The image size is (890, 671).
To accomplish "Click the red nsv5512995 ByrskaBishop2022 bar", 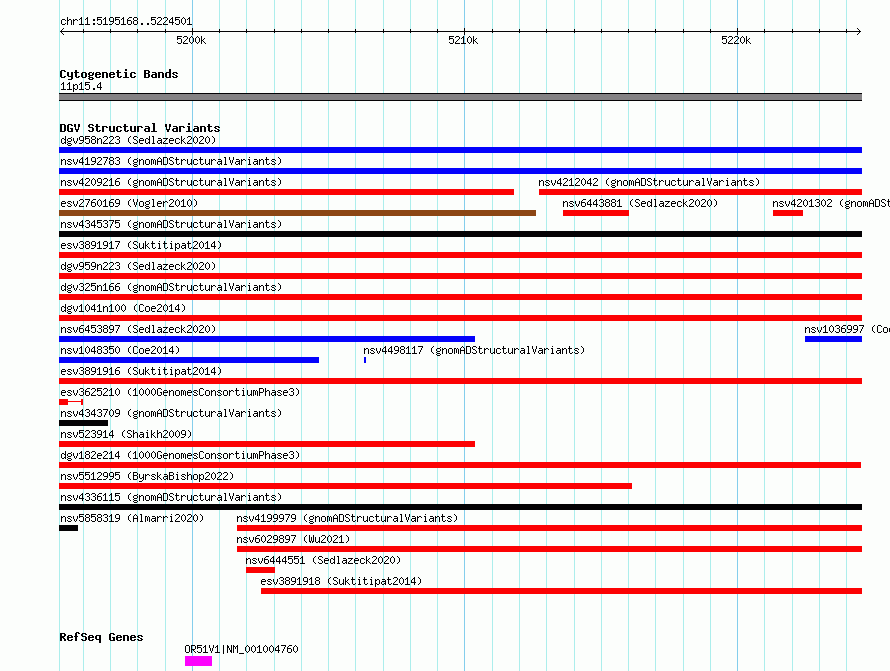I will coord(345,486).
